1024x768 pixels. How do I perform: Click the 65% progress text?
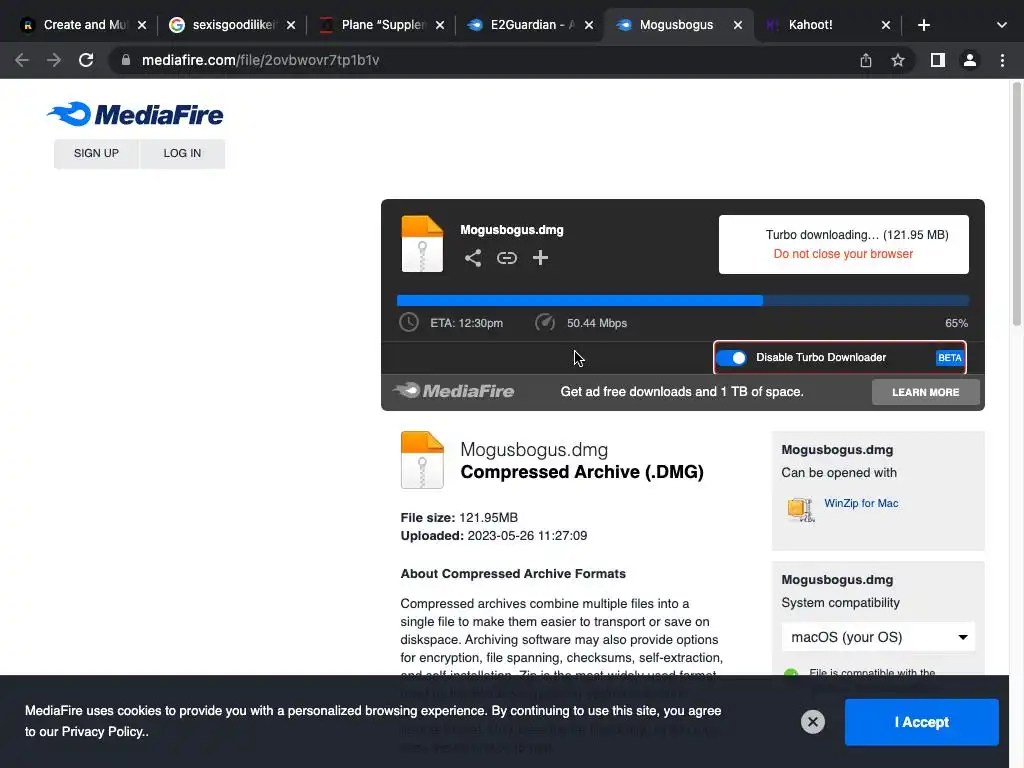click(x=956, y=323)
